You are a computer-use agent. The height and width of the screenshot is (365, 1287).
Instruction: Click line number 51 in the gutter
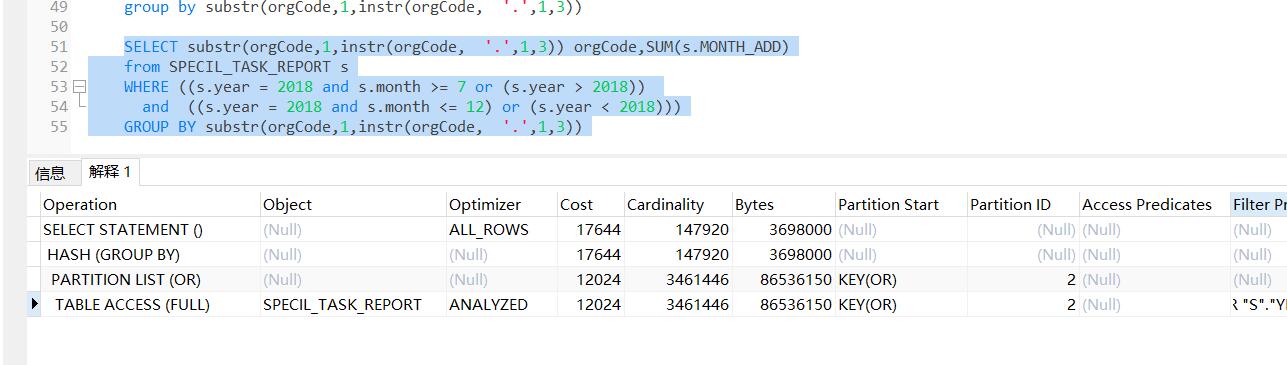click(x=58, y=47)
